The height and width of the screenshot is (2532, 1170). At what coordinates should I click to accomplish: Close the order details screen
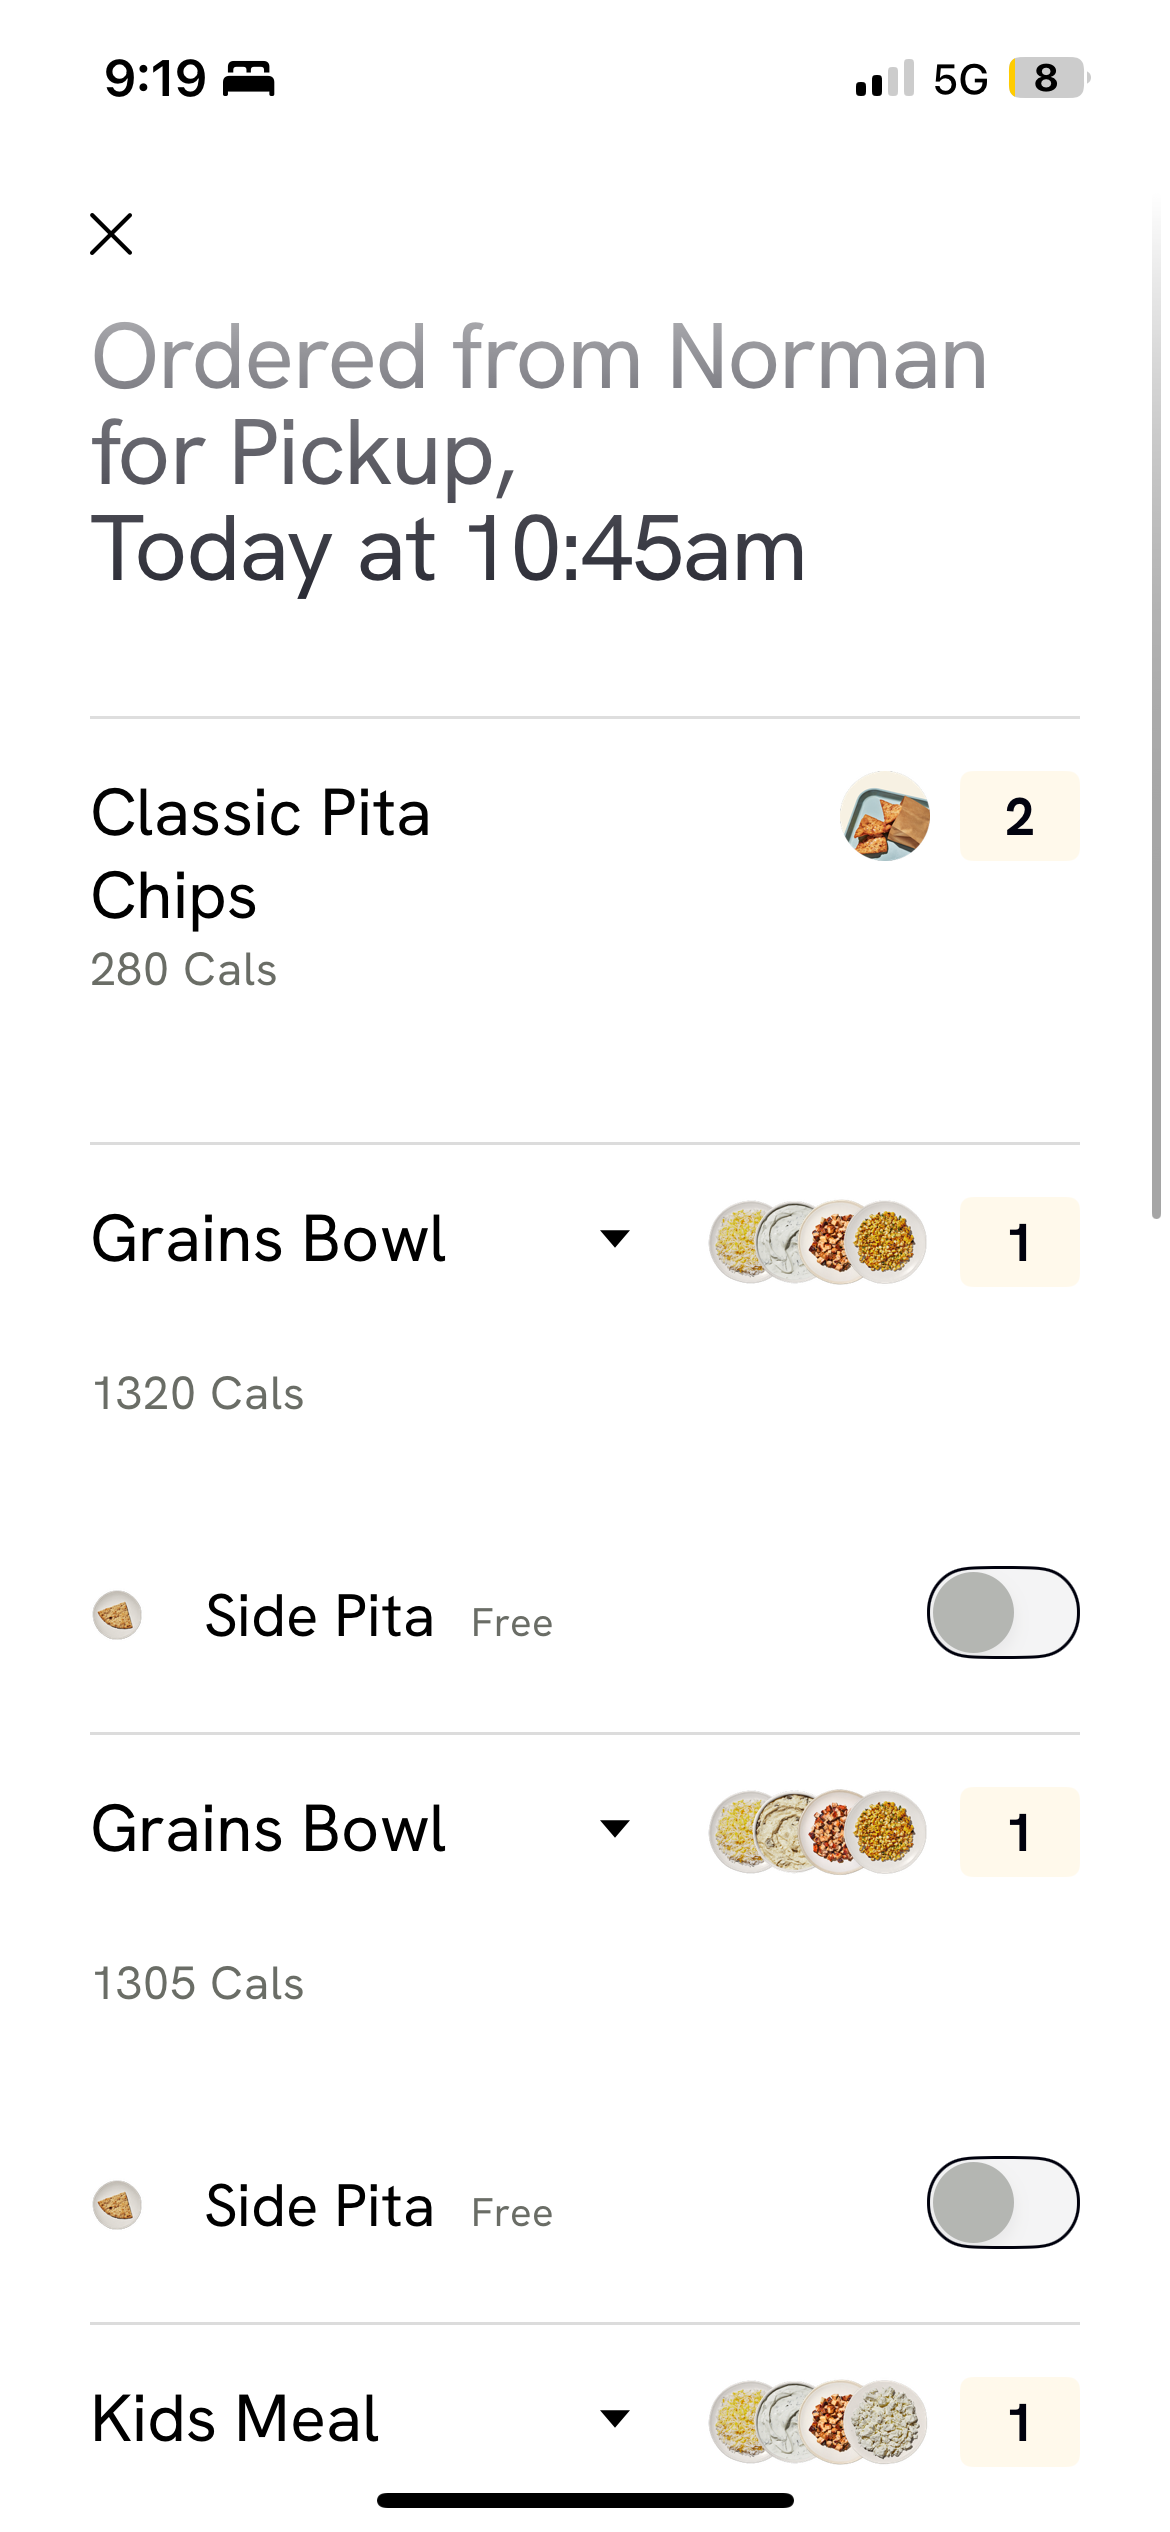pyautogui.click(x=111, y=234)
